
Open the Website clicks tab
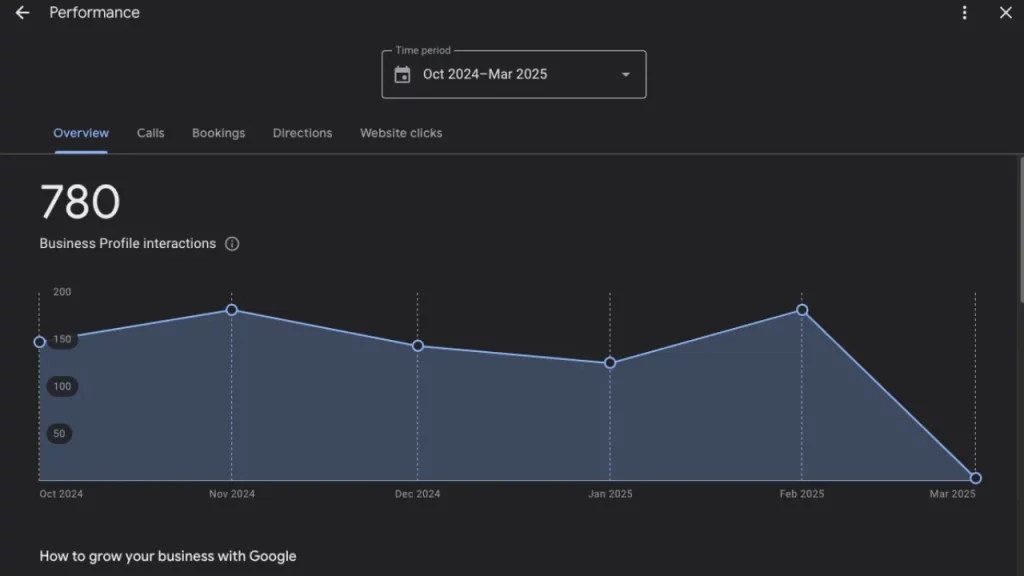pyautogui.click(x=400, y=133)
